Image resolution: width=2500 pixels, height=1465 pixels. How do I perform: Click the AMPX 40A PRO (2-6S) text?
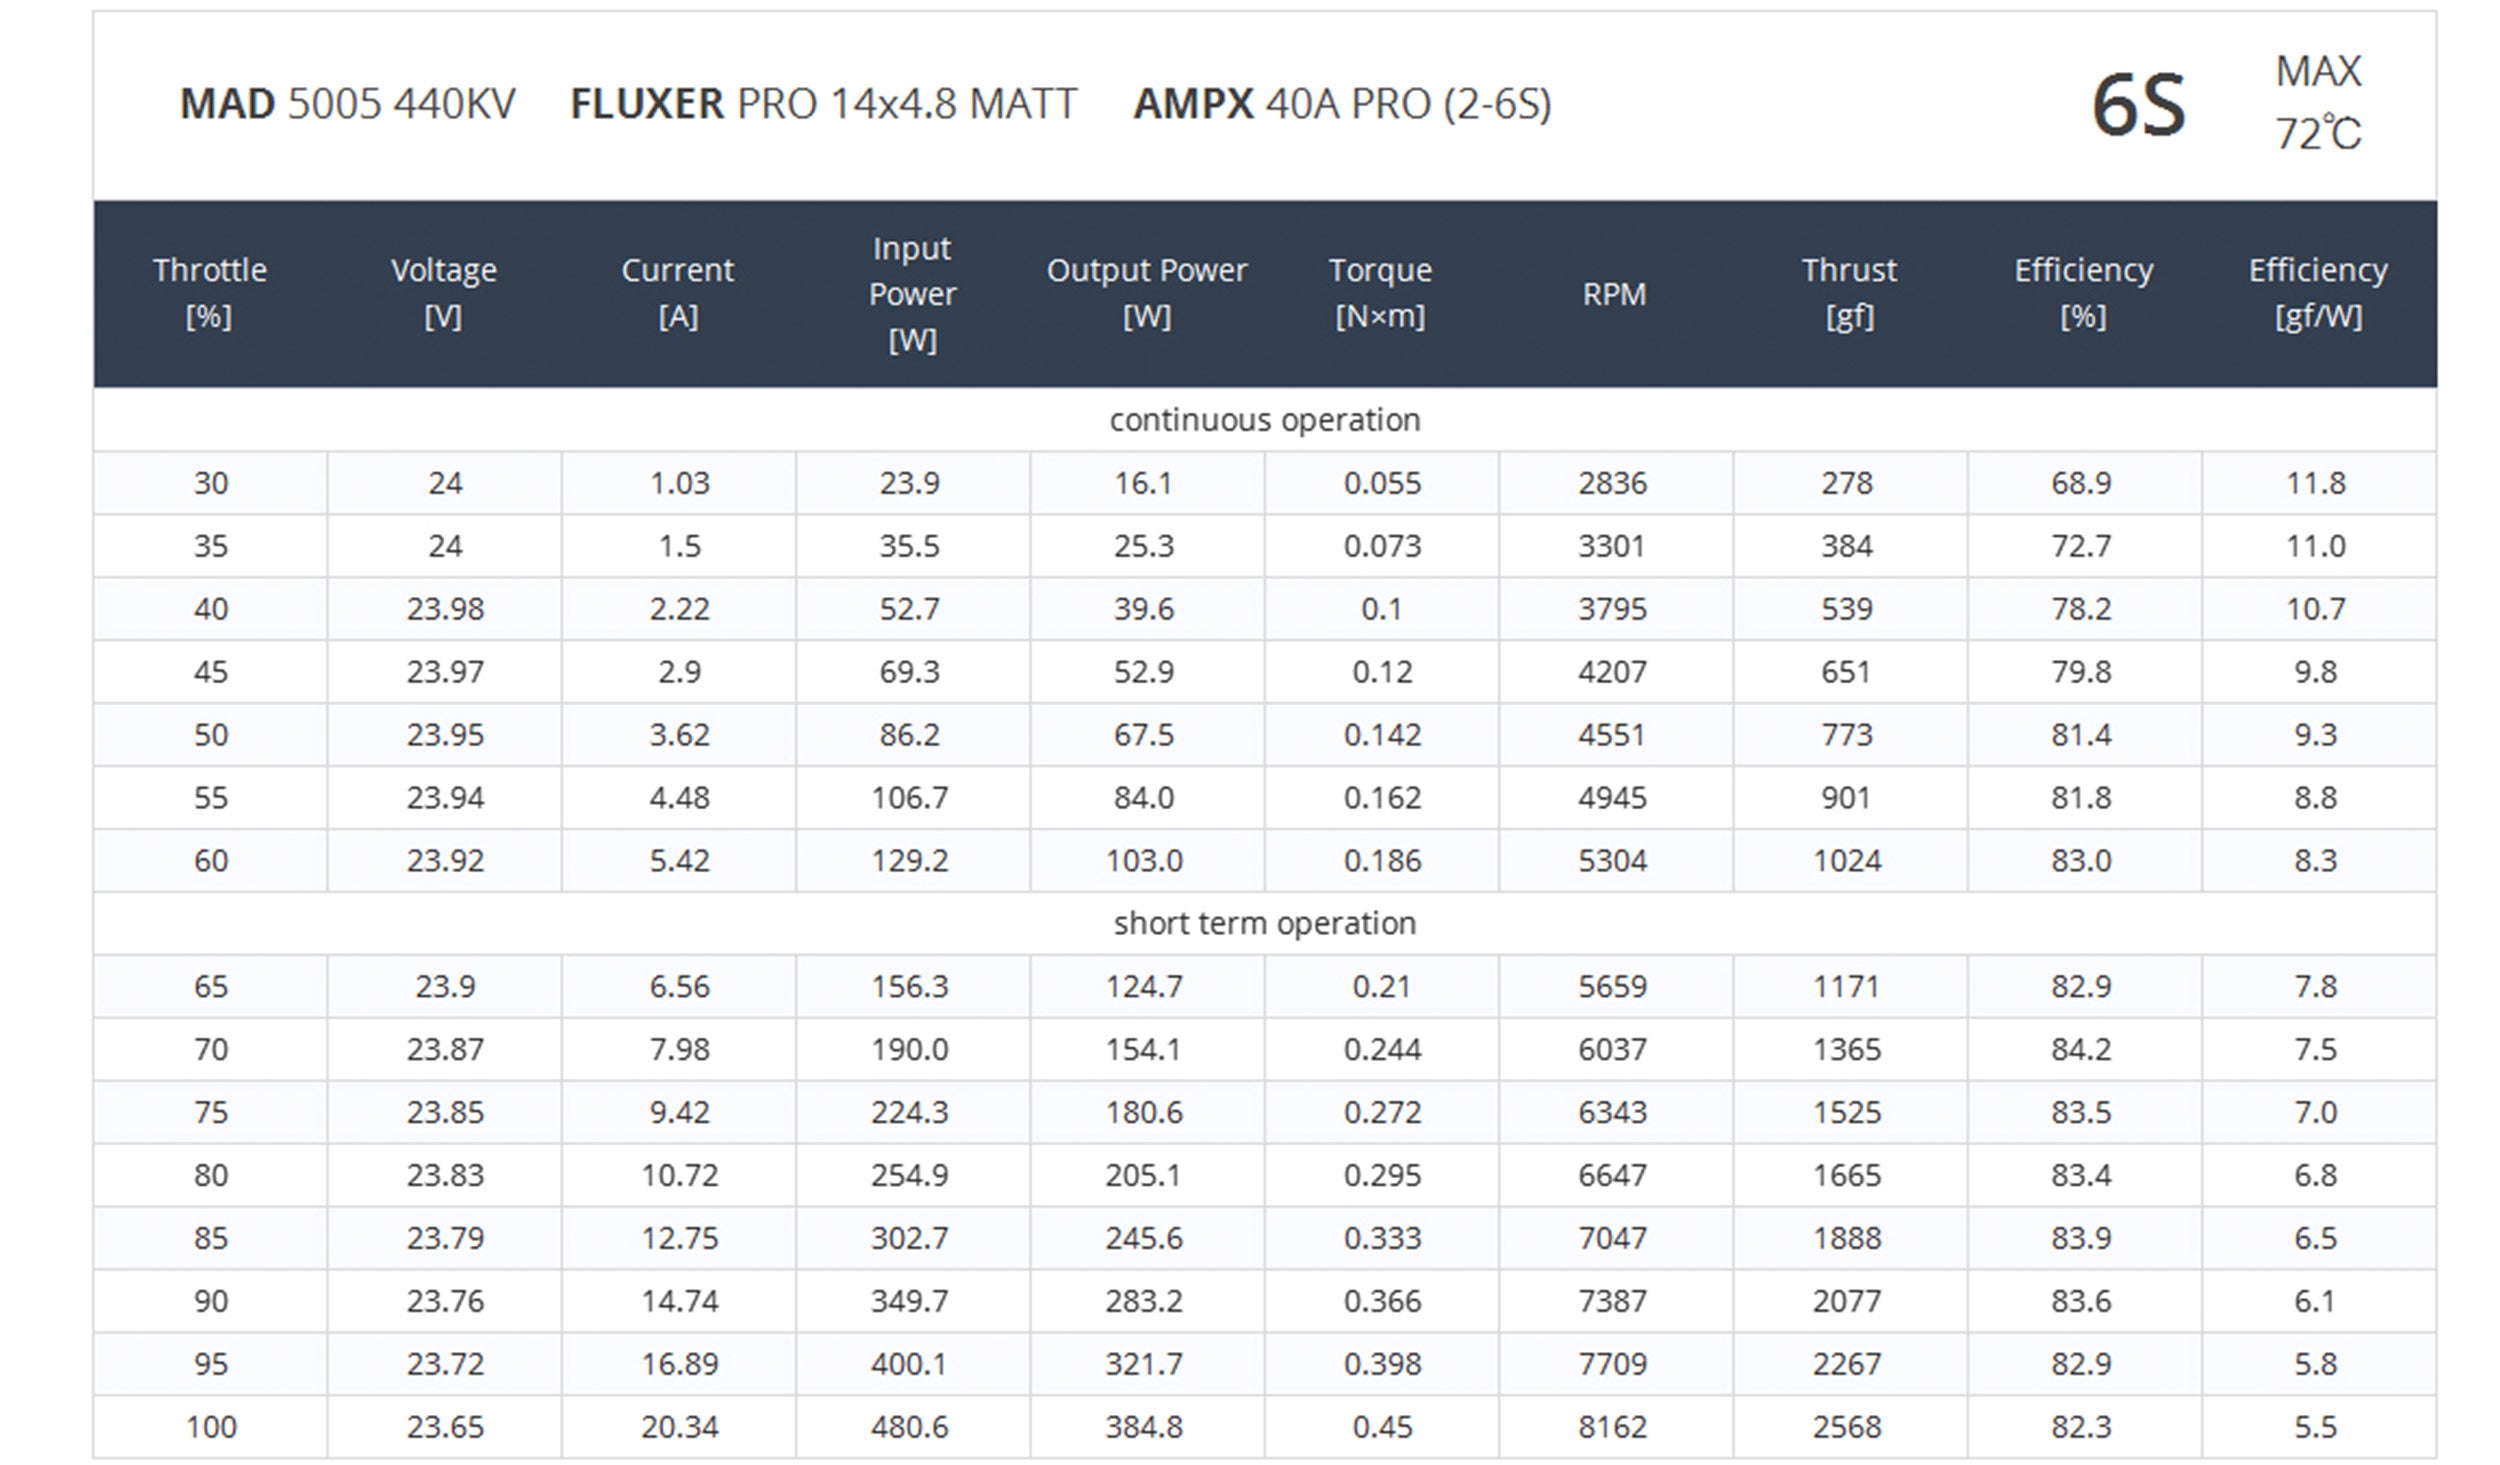(x=1342, y=104)
